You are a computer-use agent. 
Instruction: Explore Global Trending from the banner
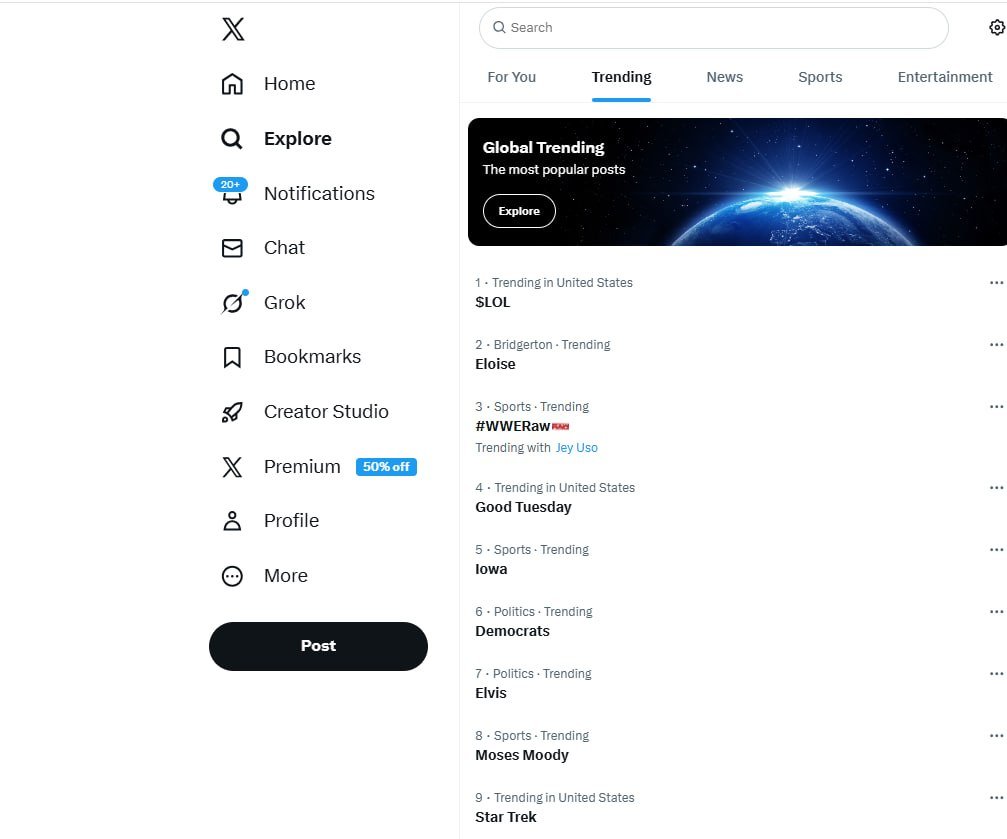(519, 211)
